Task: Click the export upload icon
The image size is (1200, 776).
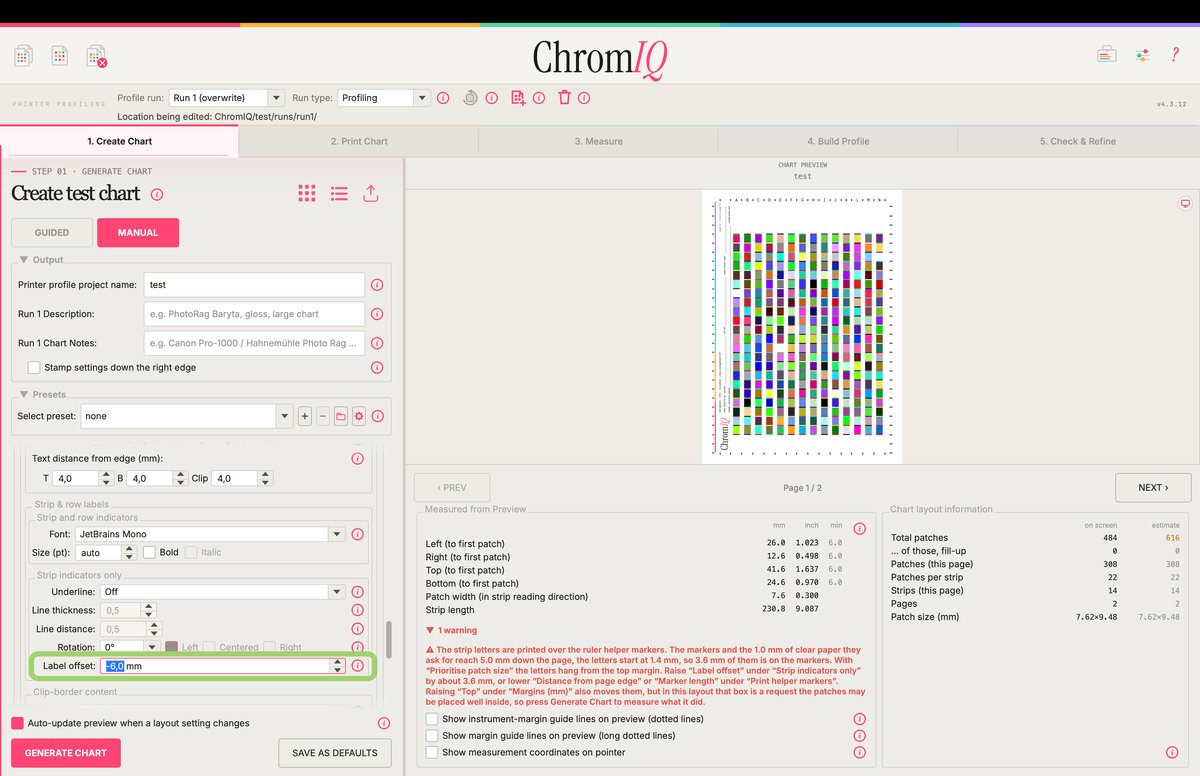Action: pyautogui.click(x=371, y=194)
